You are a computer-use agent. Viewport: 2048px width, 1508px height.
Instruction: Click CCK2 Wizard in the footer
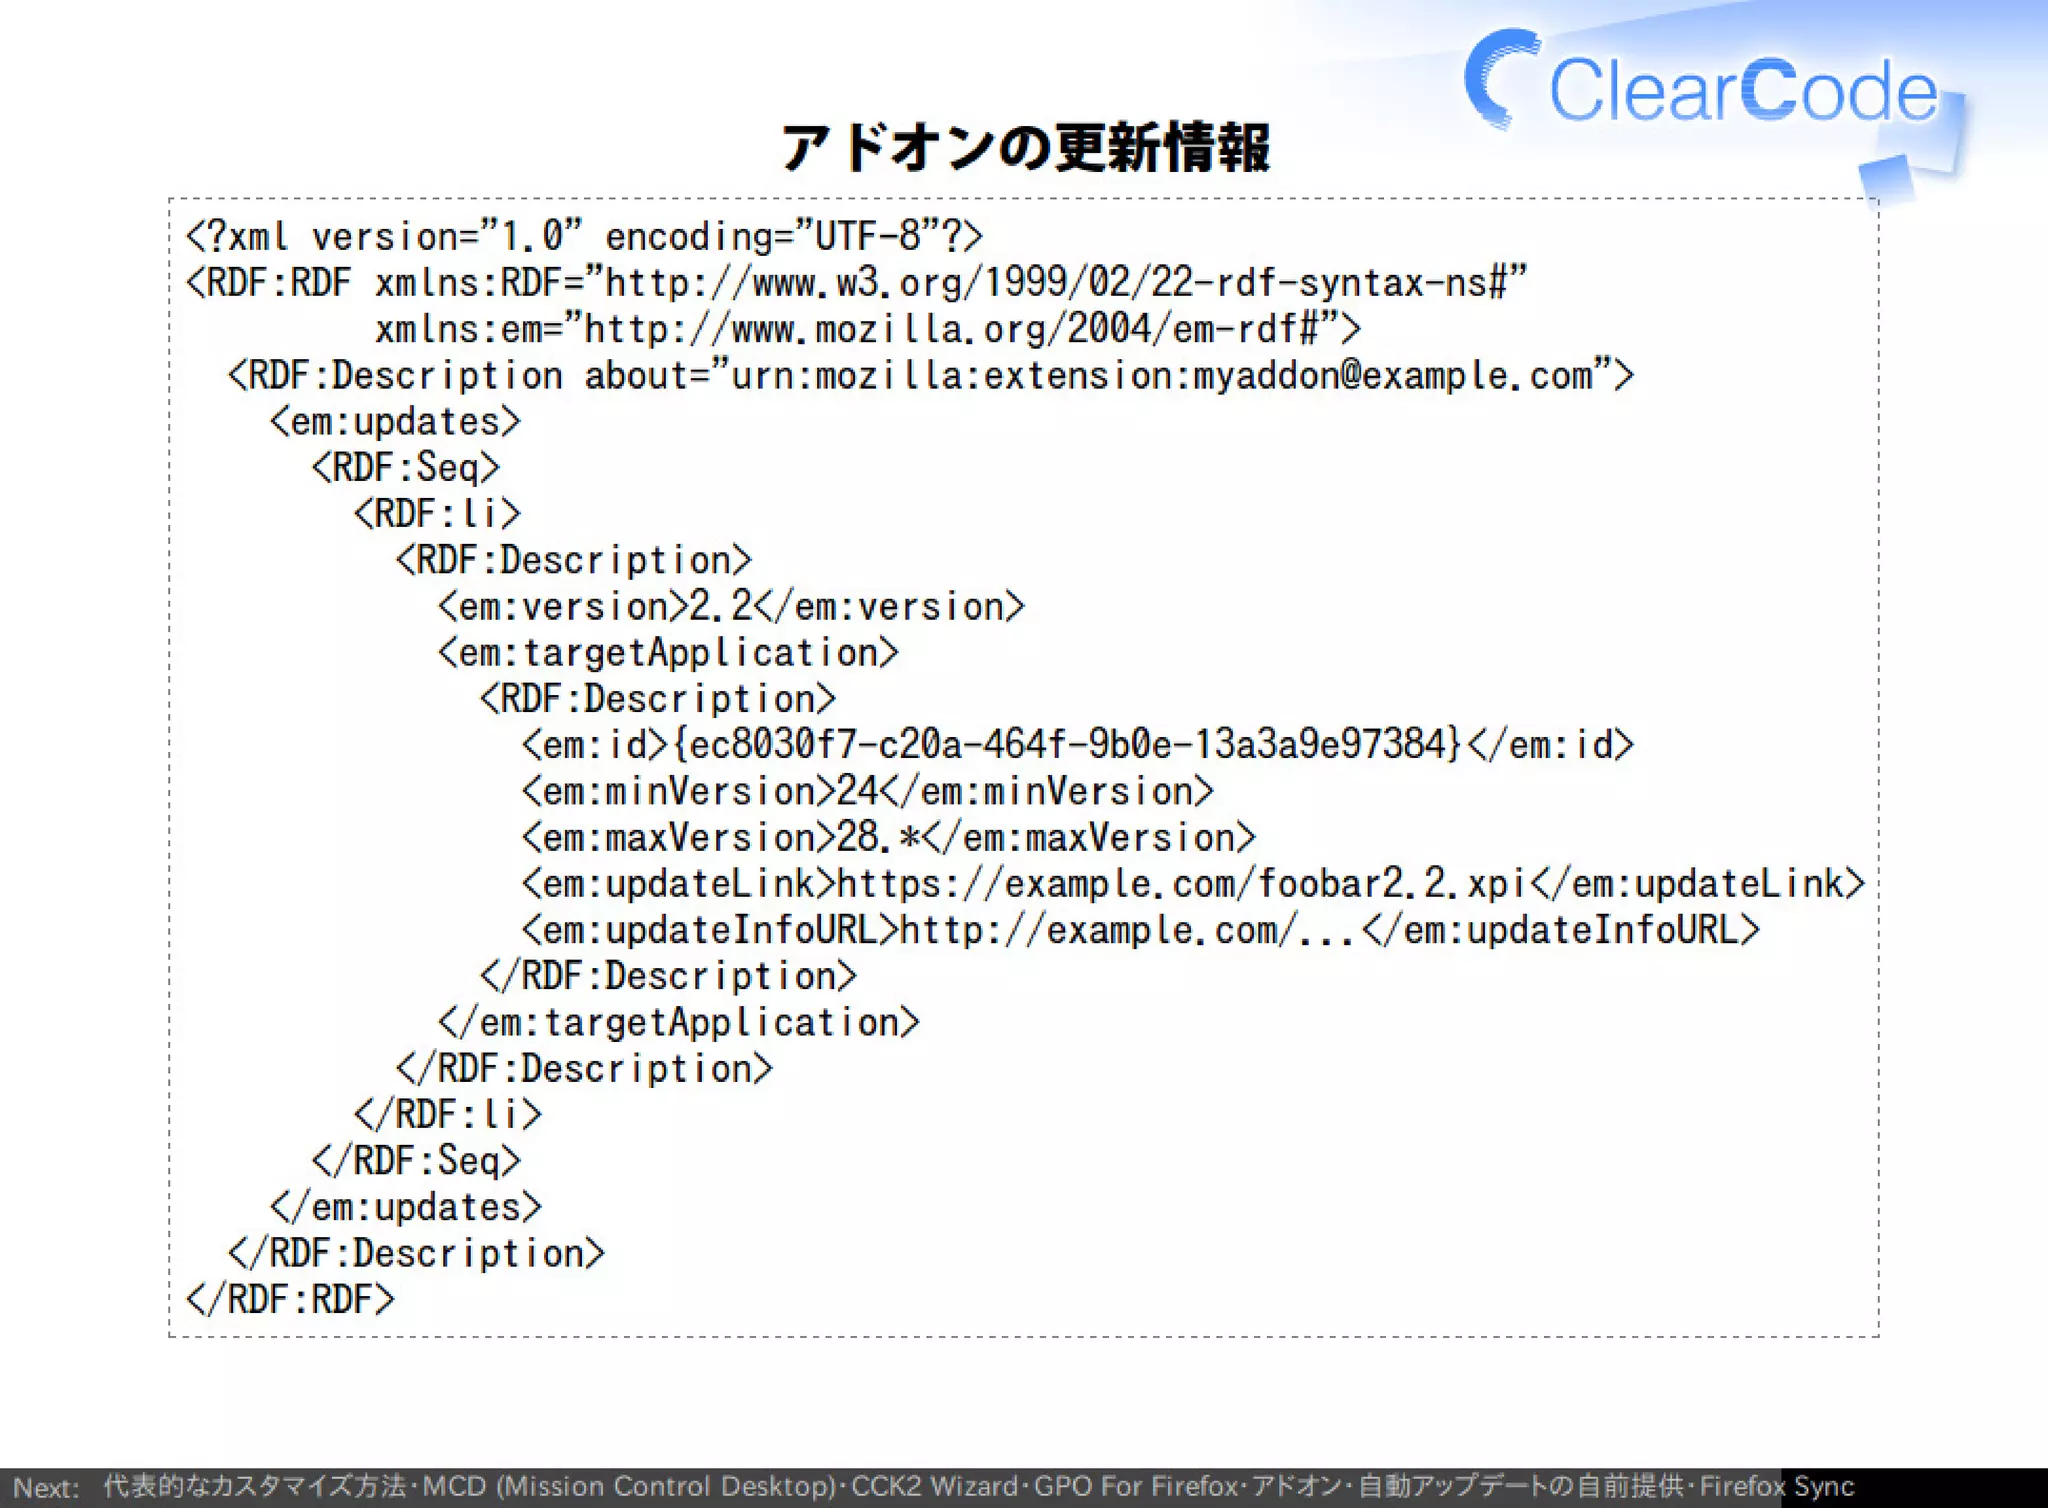935,1487
